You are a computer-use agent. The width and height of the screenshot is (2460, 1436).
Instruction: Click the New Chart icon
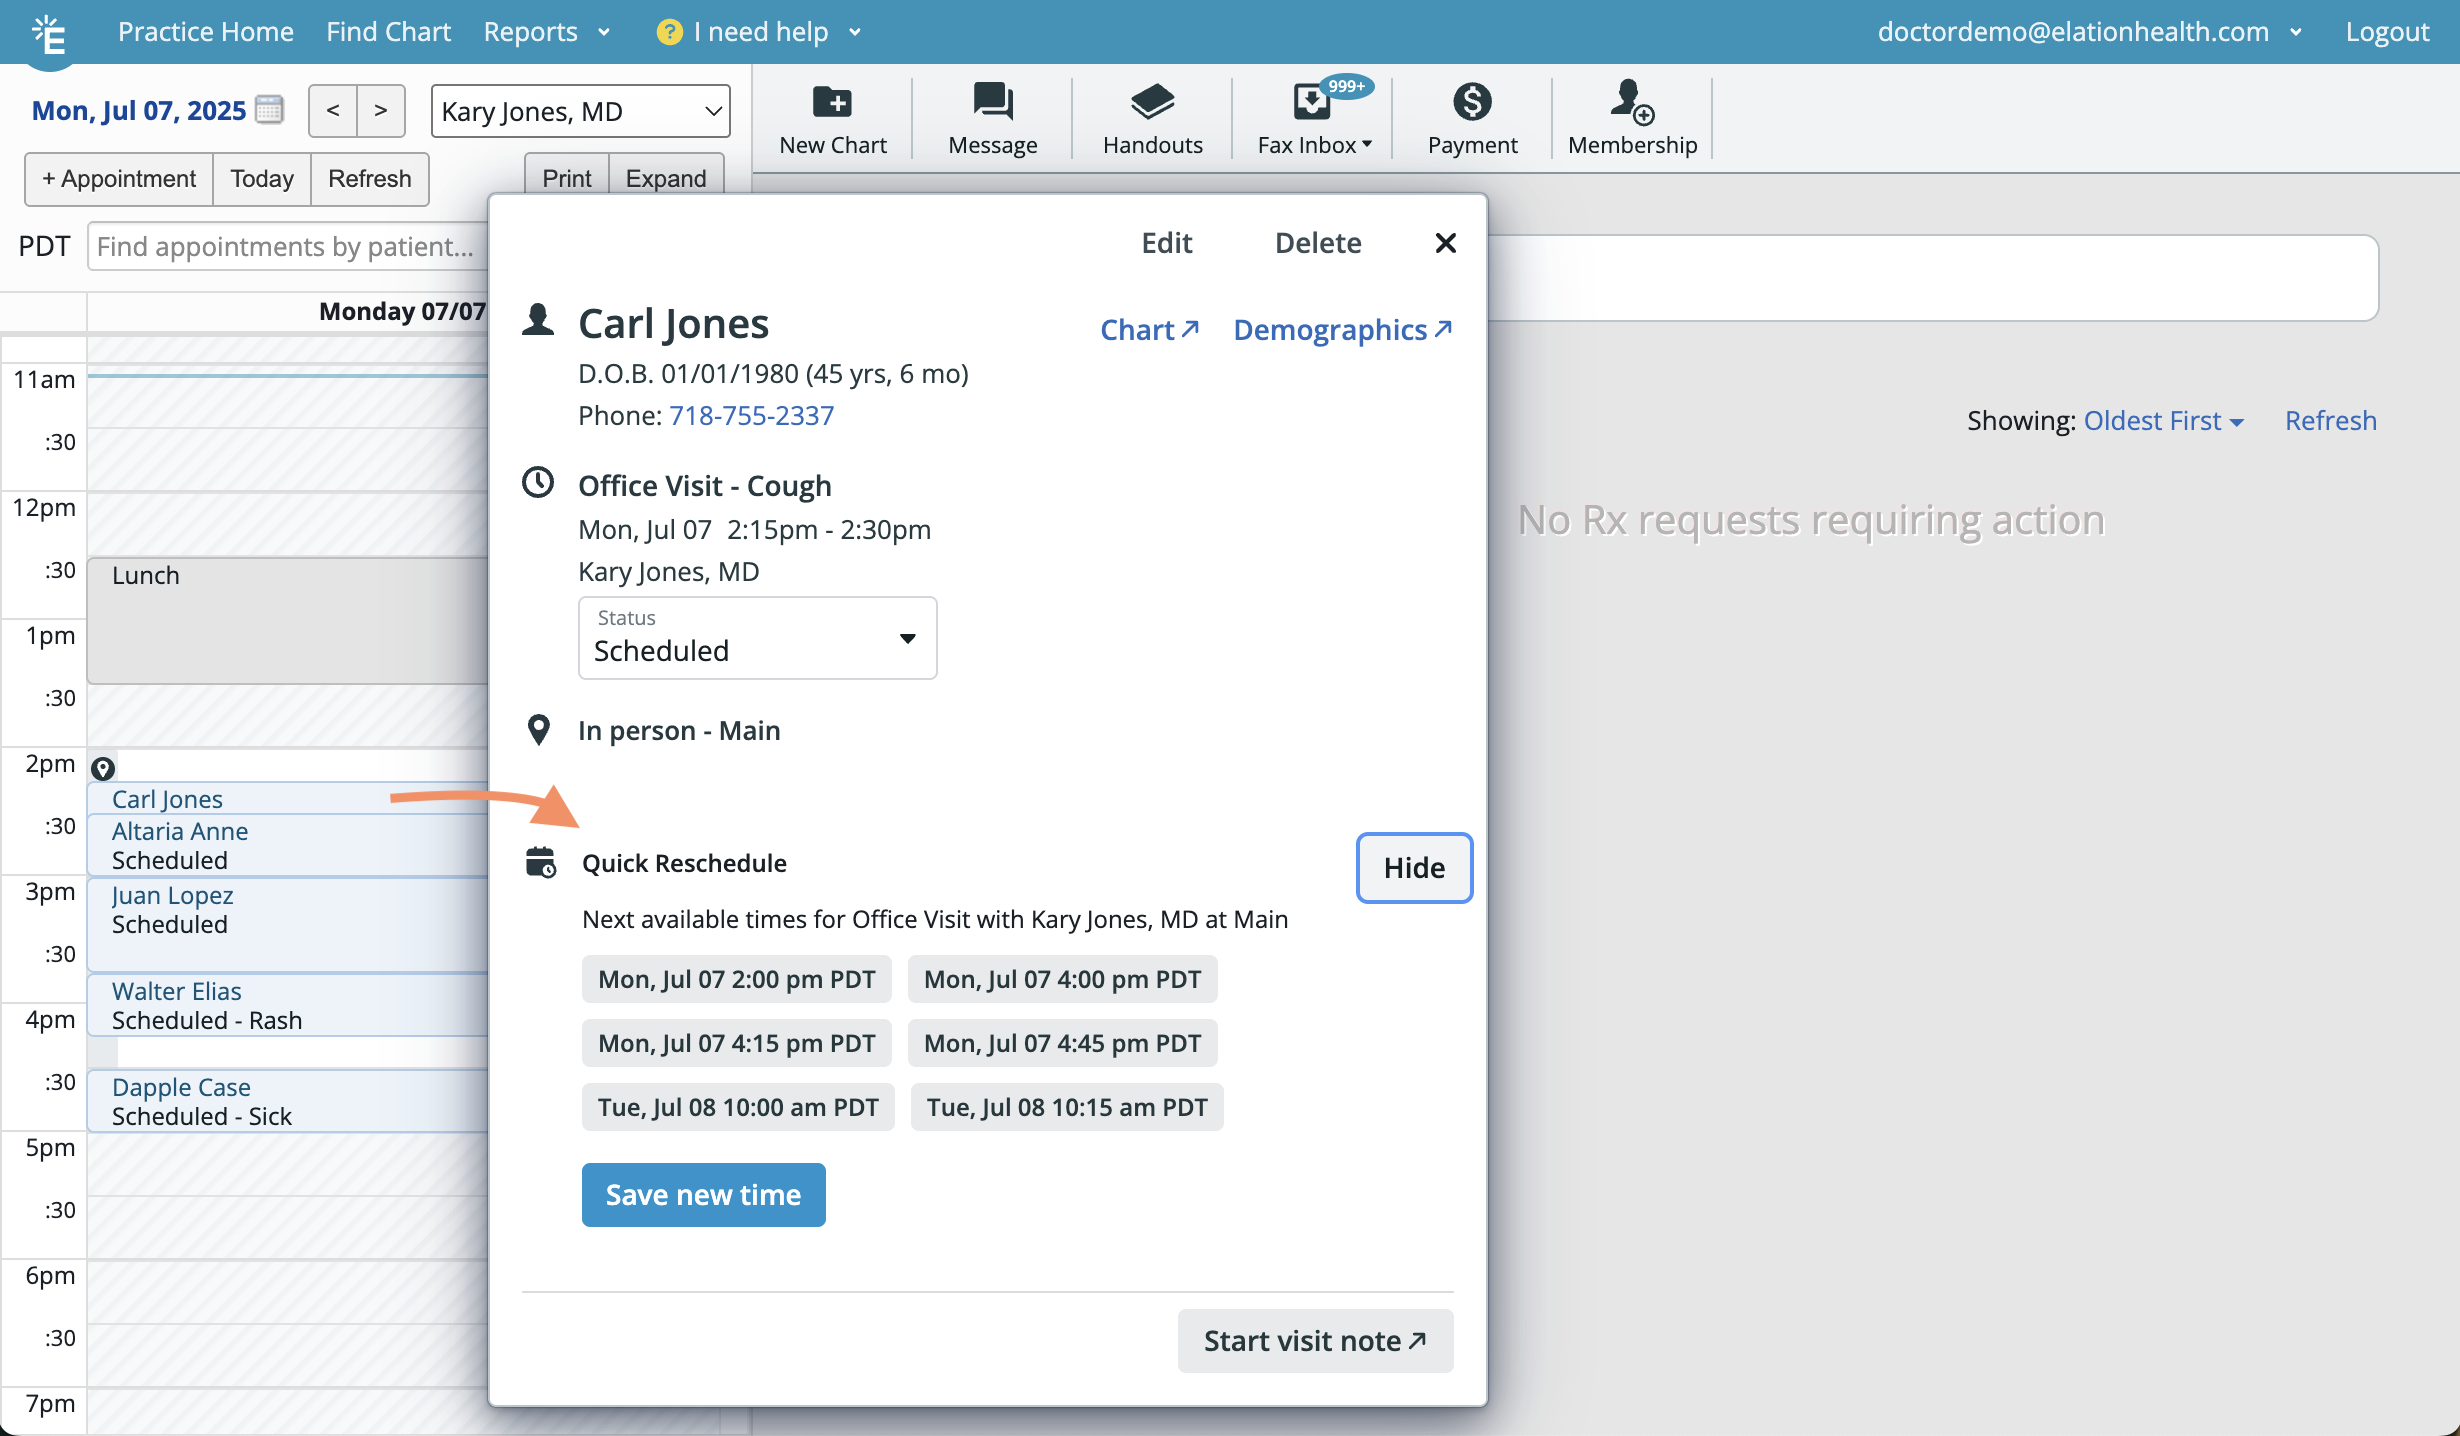click(832, 102)
